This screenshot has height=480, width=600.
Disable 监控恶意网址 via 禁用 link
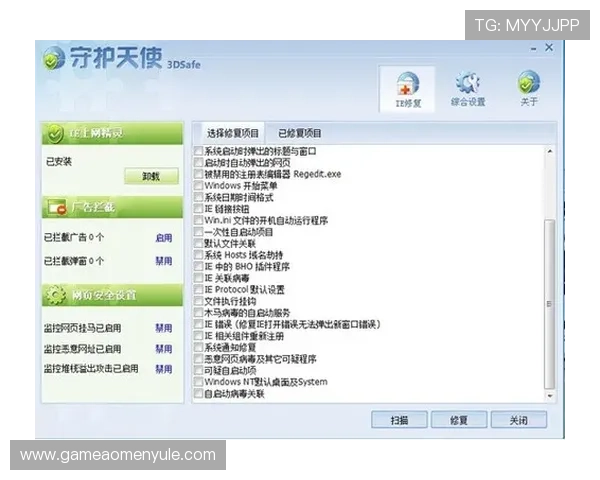164,349
